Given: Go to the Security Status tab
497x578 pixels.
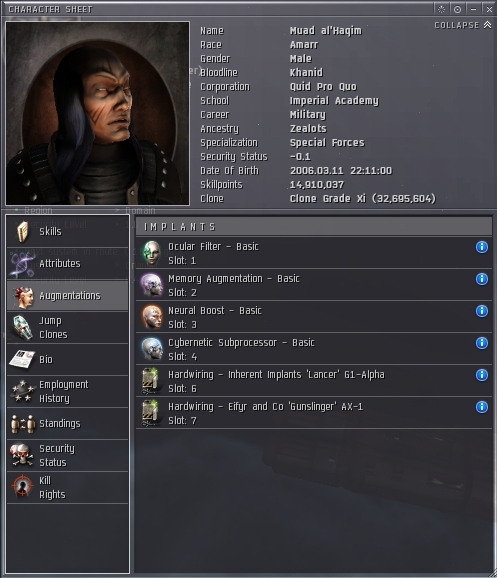Looking at the screenshot, I should click(67, 456).
